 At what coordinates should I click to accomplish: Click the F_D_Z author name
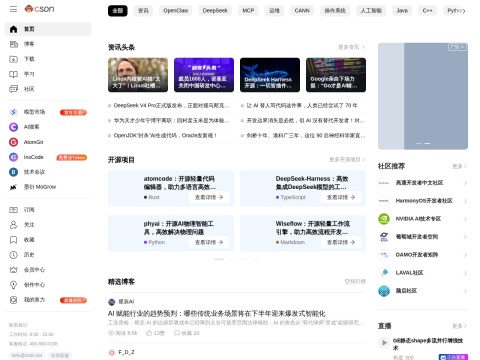127,352
